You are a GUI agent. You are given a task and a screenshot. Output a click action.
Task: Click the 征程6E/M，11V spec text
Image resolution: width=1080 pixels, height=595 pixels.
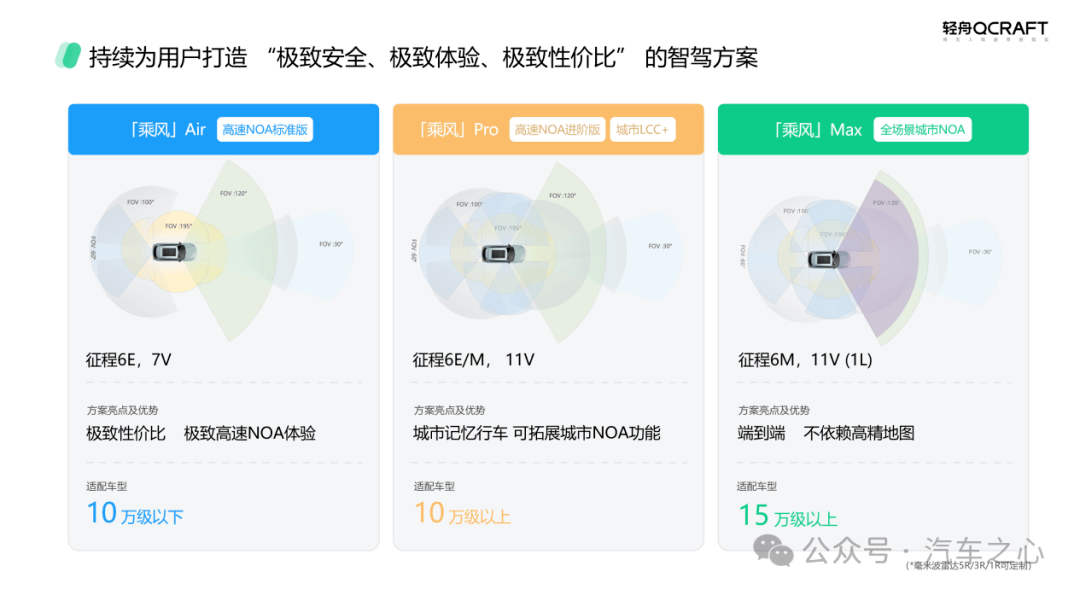point(474,359)
